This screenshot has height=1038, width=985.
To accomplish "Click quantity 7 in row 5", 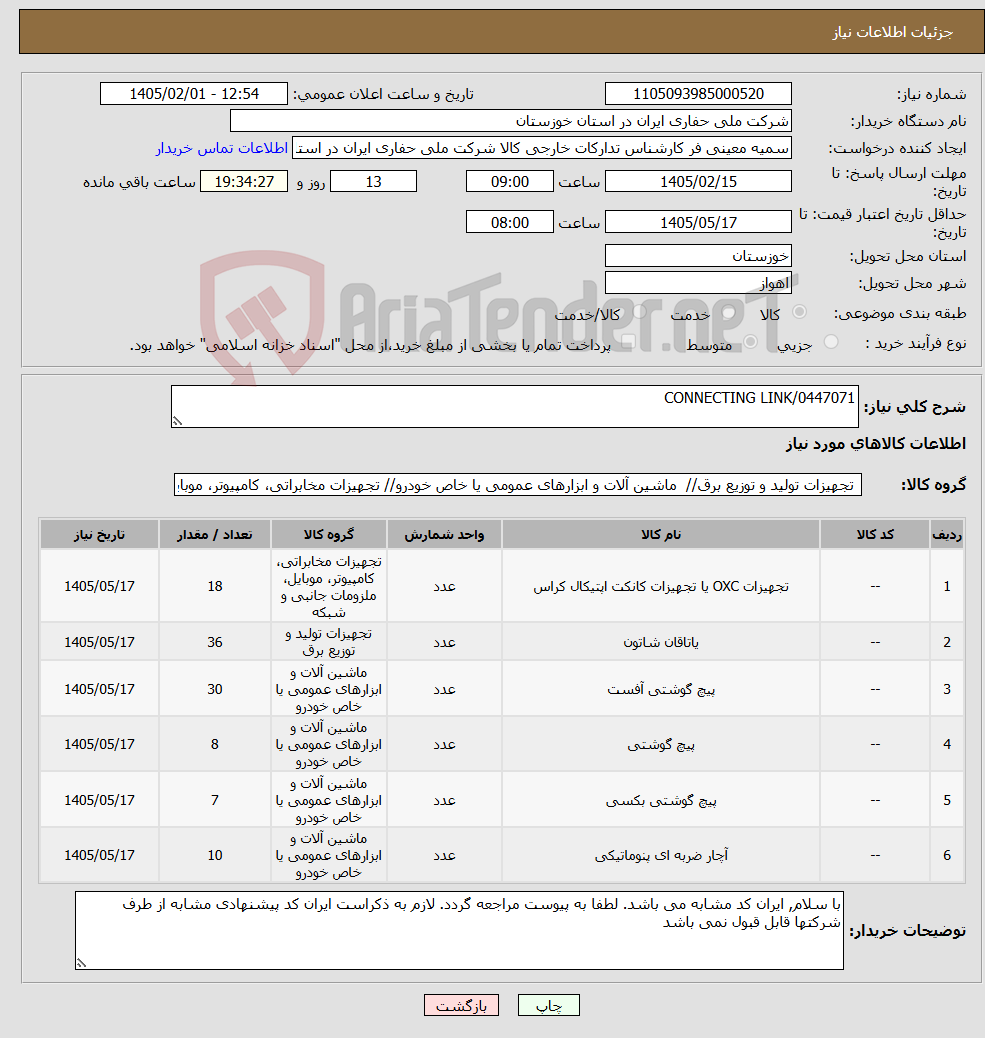I will click(x=214, y=800).
